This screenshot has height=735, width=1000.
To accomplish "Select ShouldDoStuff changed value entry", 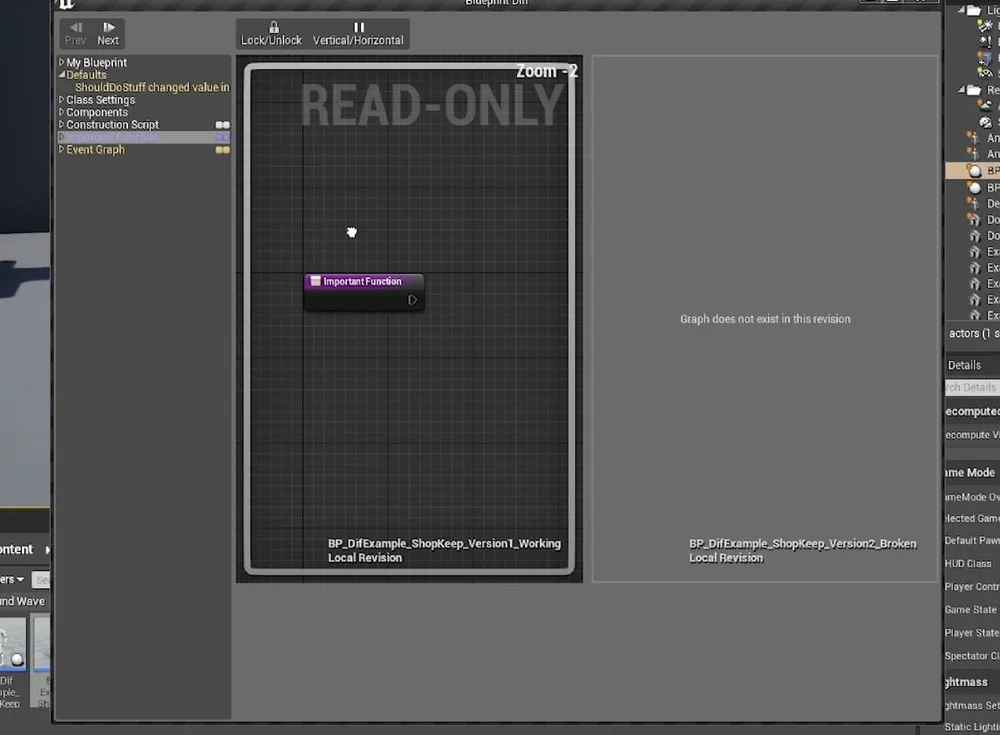I will tap(146, 87).
